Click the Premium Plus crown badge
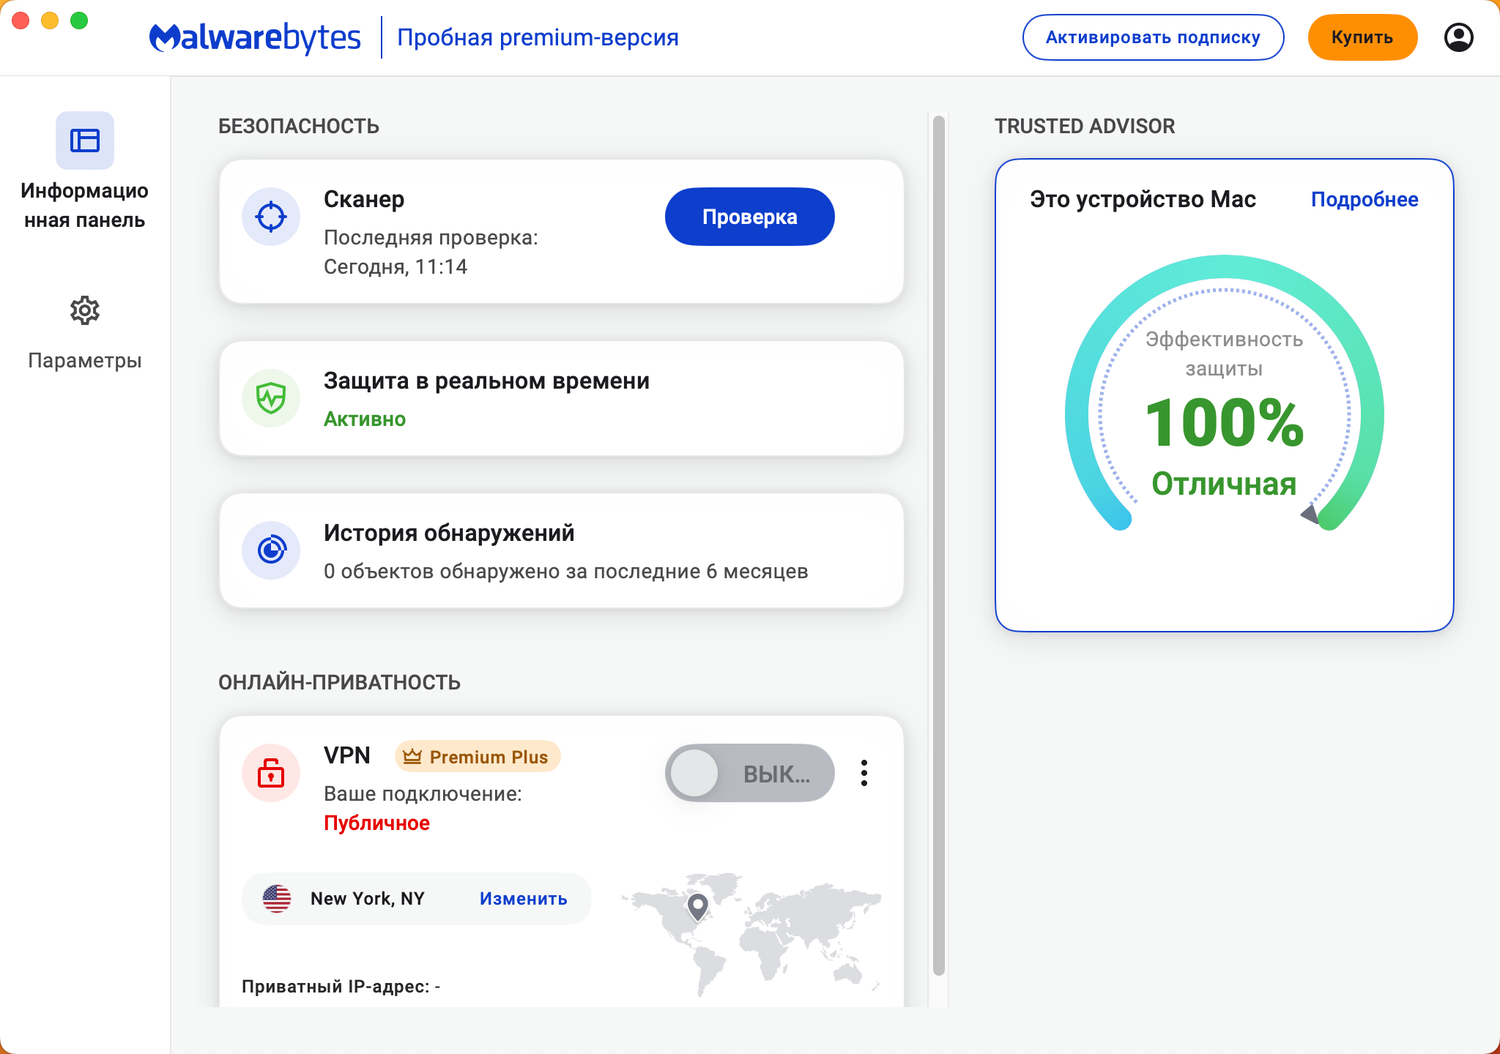This screenshot has width=1500, height=1054. [477, 757]
